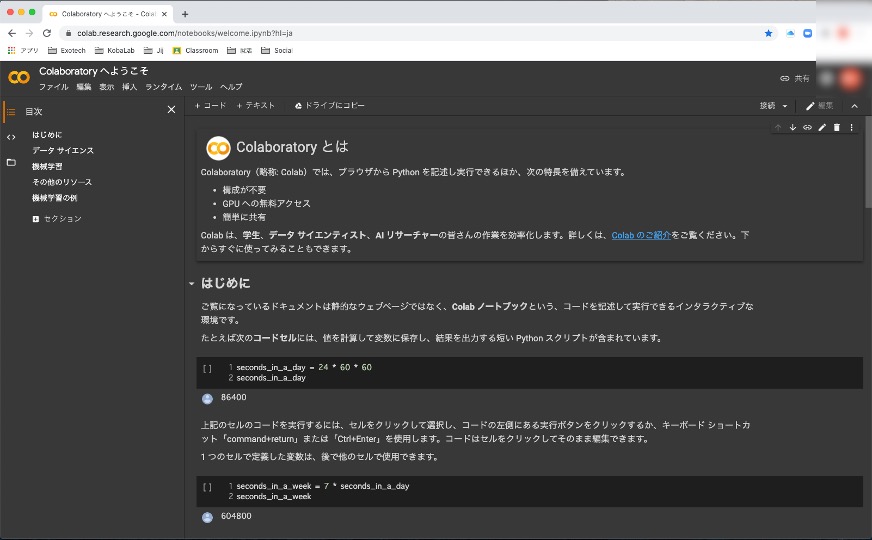This screenshot has height=540, width=872.
Task: Open the files folder sidebar icon
Action: 11,162
